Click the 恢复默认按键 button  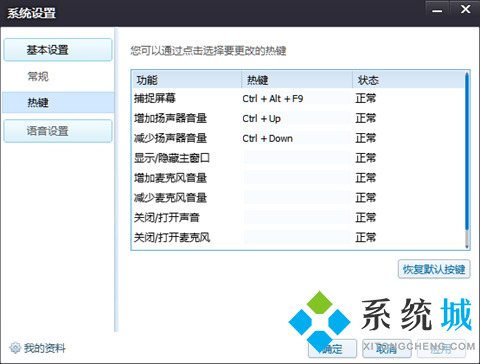pyautogui.click(x=434, y=269)
